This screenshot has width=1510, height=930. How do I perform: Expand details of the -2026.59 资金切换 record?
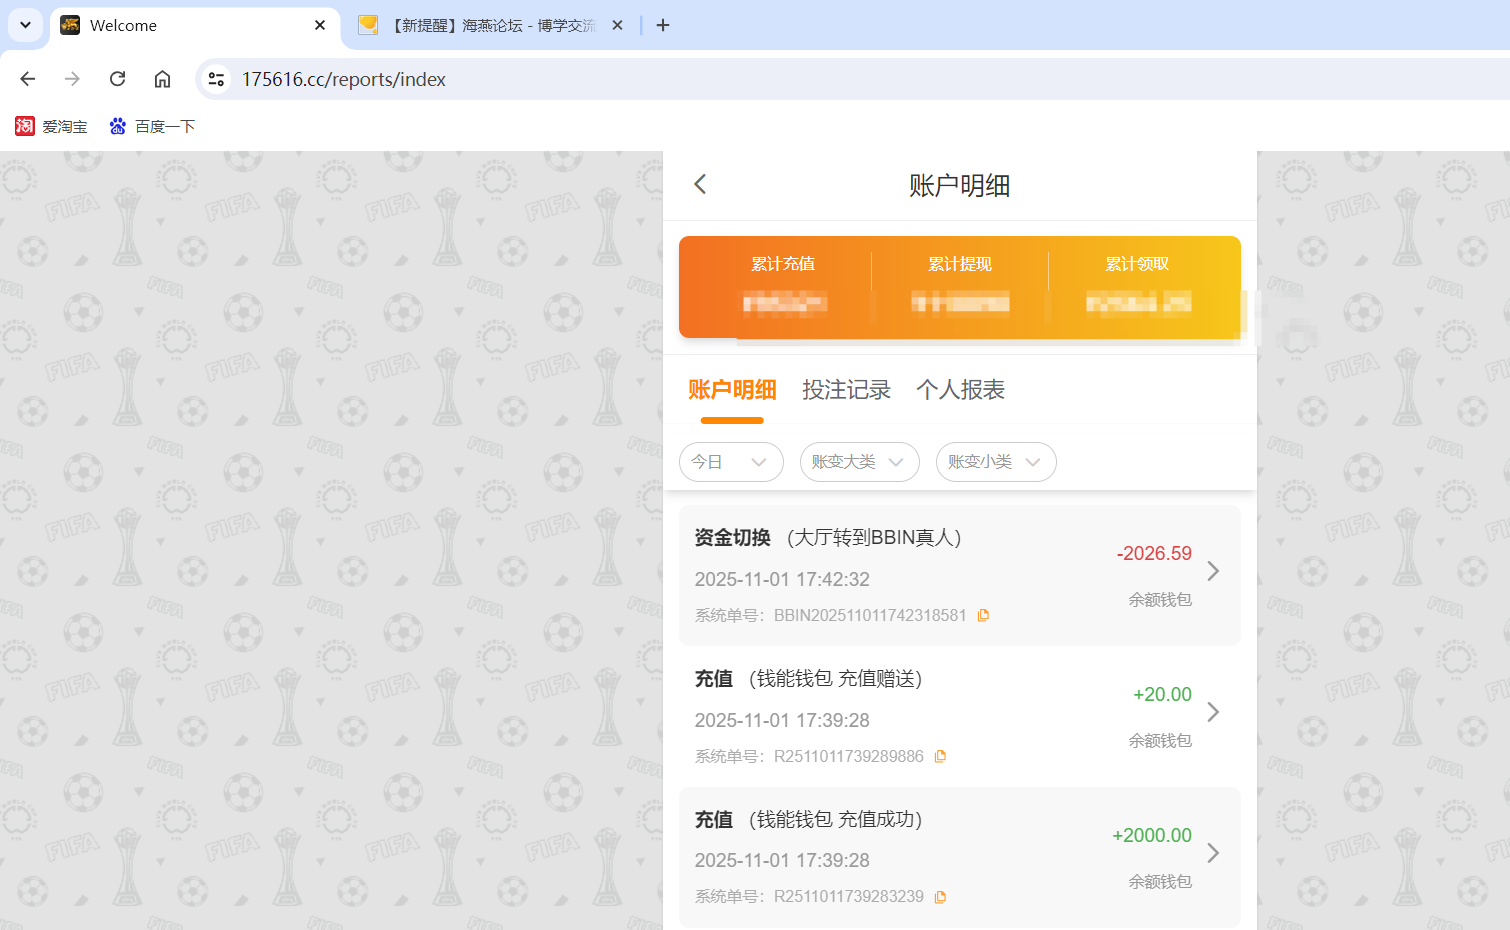tap(1213, 571)
